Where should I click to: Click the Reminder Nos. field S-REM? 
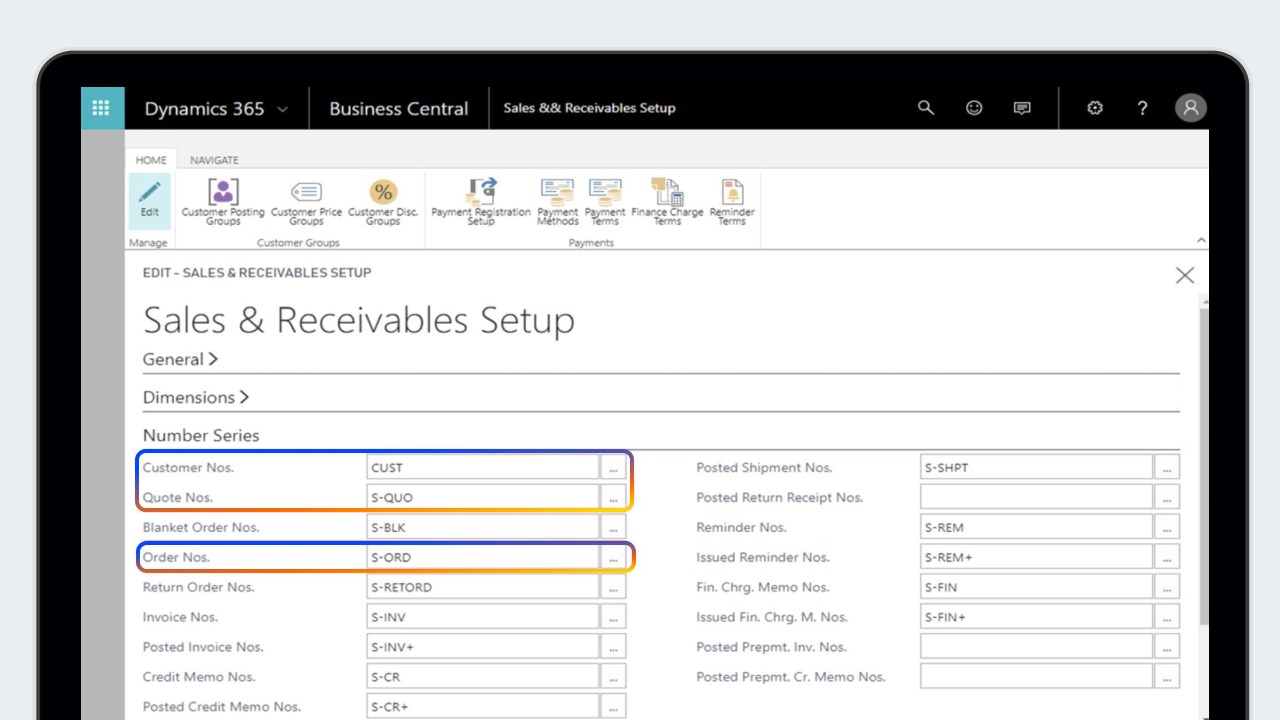1037,527
